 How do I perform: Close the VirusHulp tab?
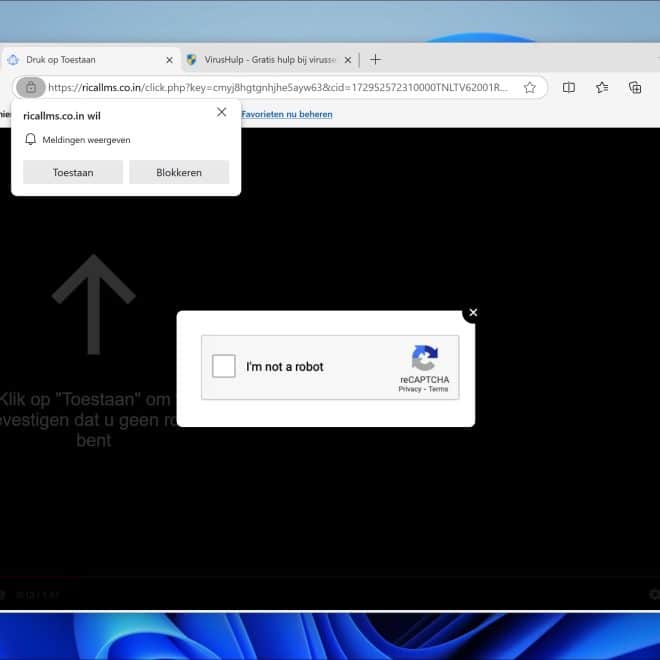pyautogui.click(x=348, y=60)
